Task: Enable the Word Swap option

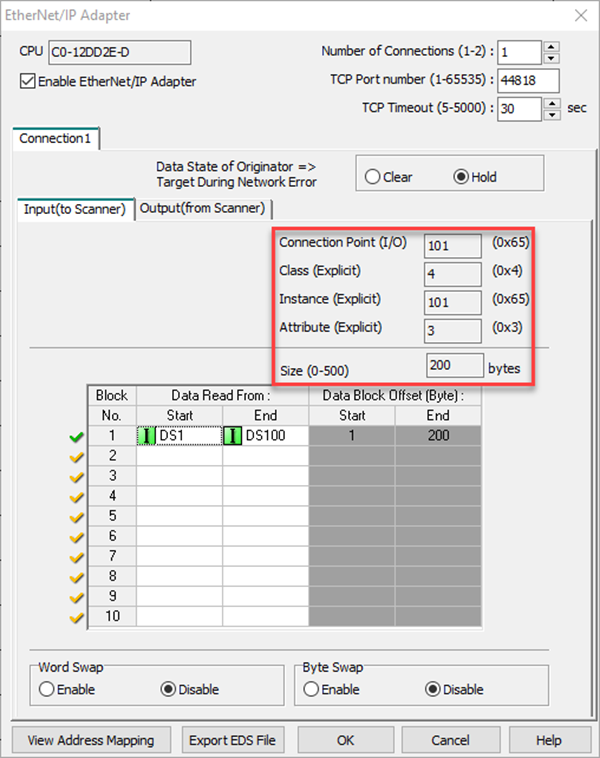Action: [x=46, y=689]
